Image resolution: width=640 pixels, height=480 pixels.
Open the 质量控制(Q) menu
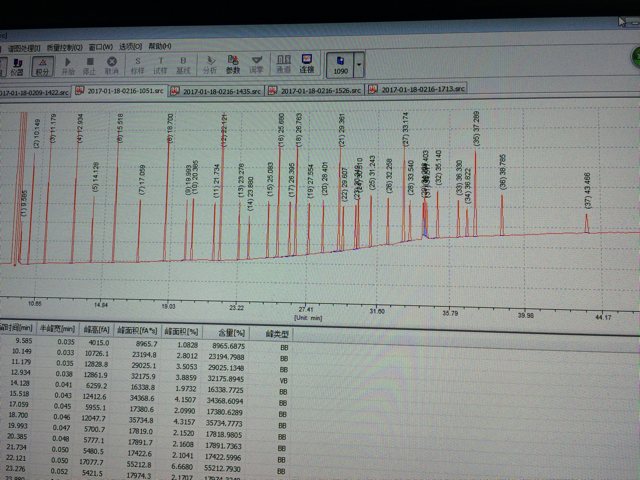tap(64, 48)
